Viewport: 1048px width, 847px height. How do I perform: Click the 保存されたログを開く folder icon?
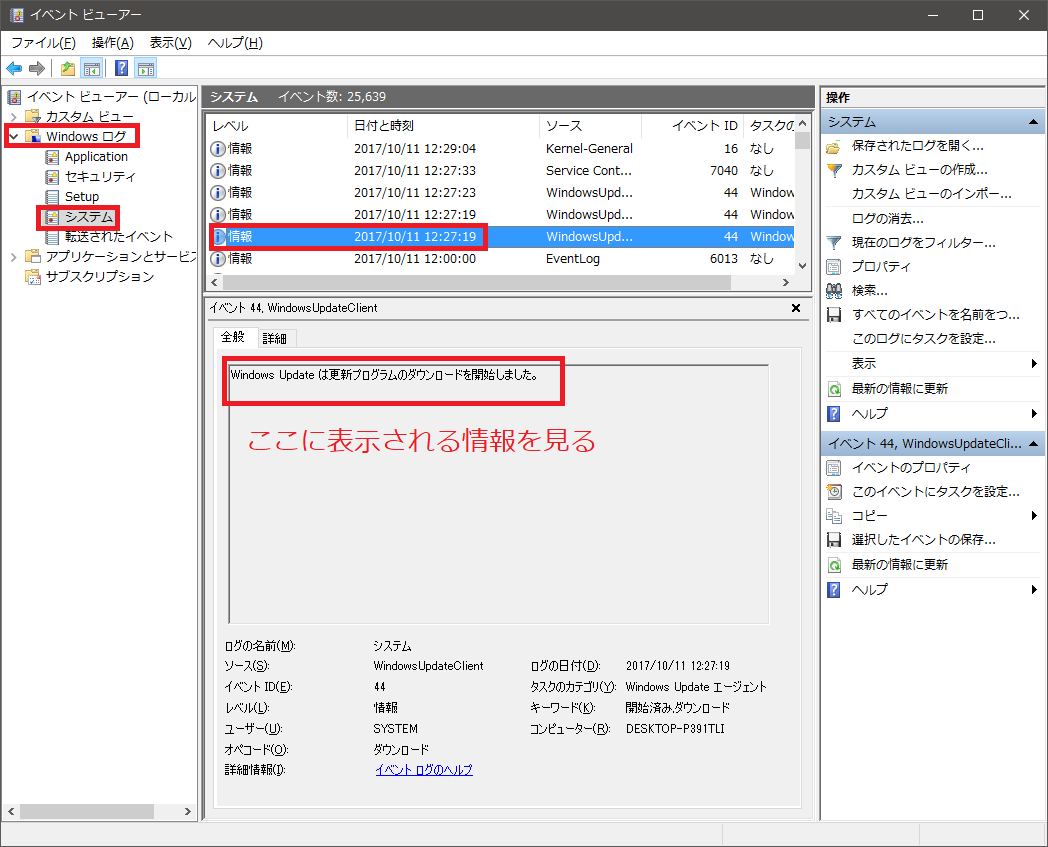pyautogui.click(x=833, y=146)
